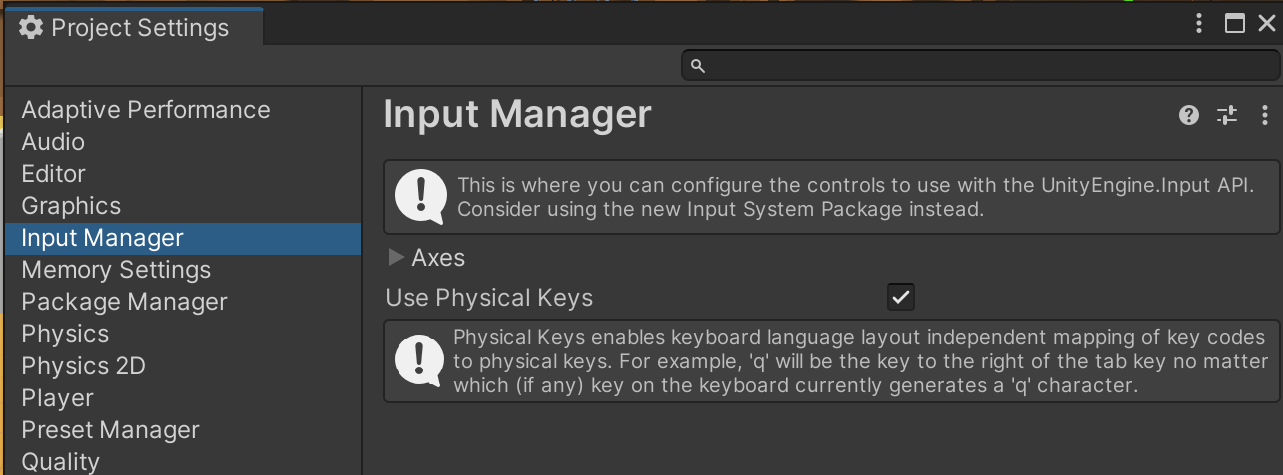The image size is (1283, 475).
Task: Open the Graphics settings page
Action: coord(71,206)
